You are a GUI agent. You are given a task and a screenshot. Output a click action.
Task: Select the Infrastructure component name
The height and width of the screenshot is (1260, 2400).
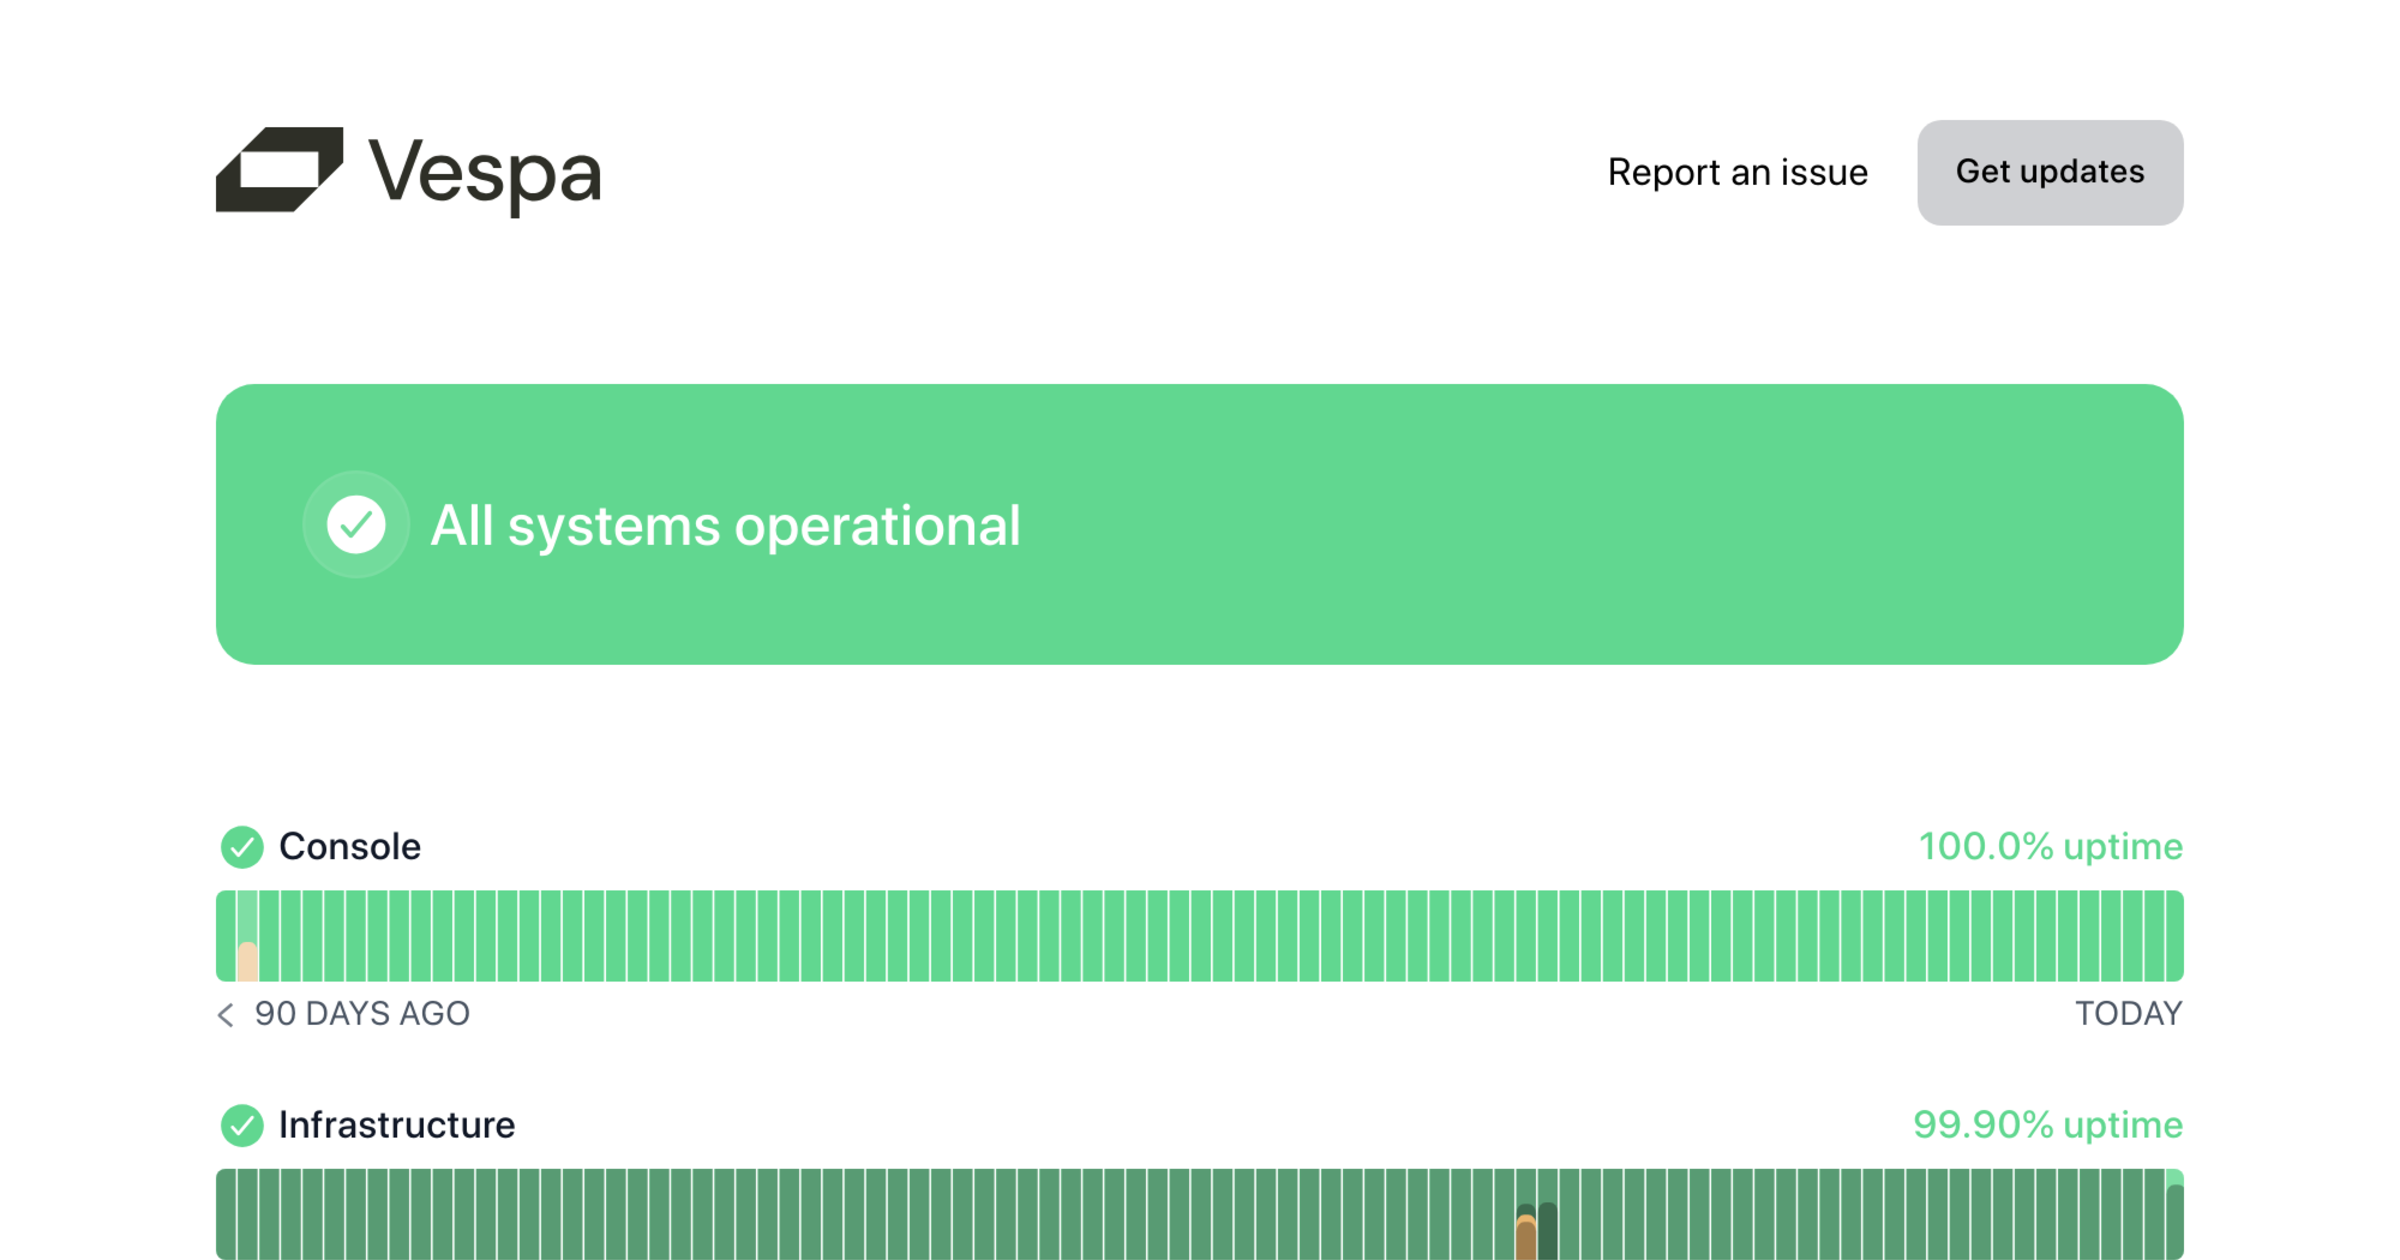[396, 1125]
